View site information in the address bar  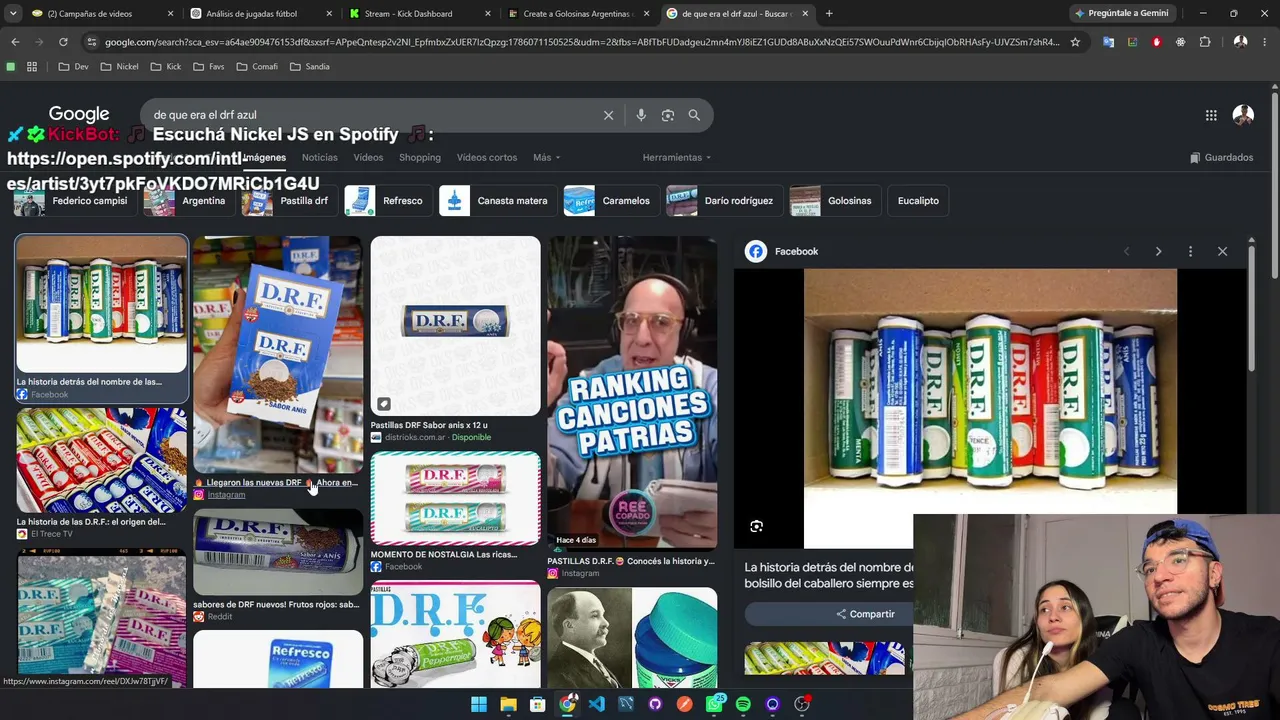point(92,42)
